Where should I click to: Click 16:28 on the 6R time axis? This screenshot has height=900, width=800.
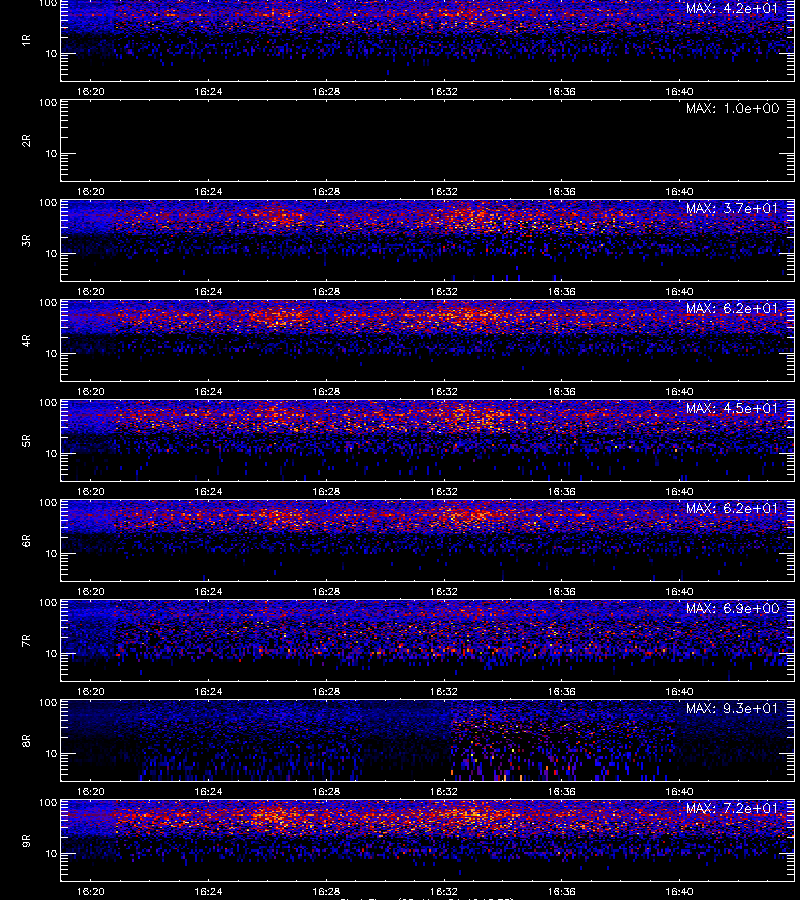326,592
